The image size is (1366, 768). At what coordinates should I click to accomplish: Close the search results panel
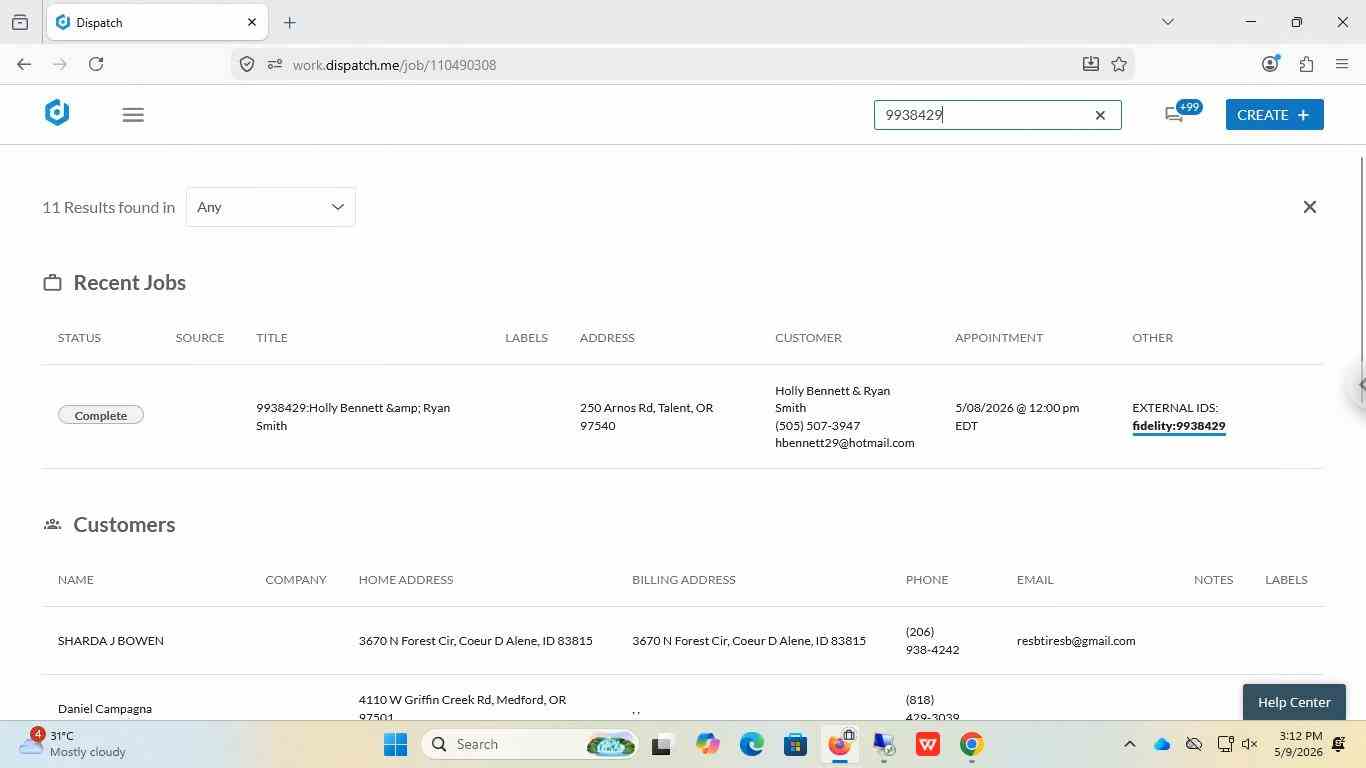click(x=1310, y=207)
